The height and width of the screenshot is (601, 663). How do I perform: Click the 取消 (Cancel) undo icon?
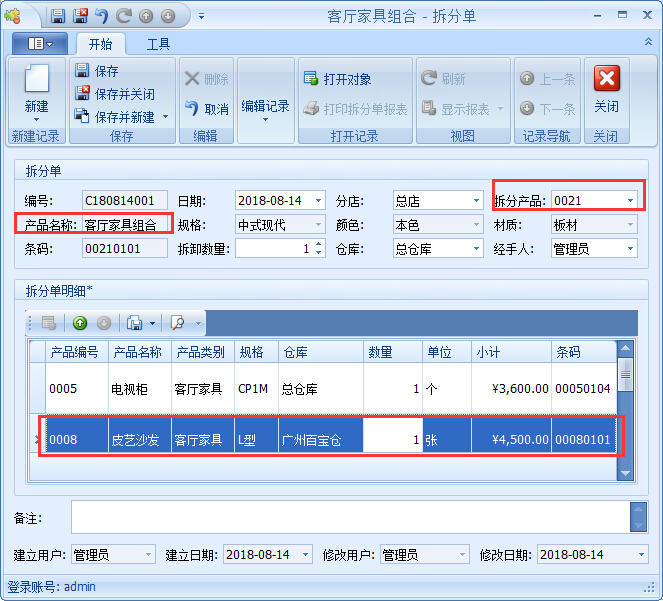pyautogui.click(x=193, y=108)
